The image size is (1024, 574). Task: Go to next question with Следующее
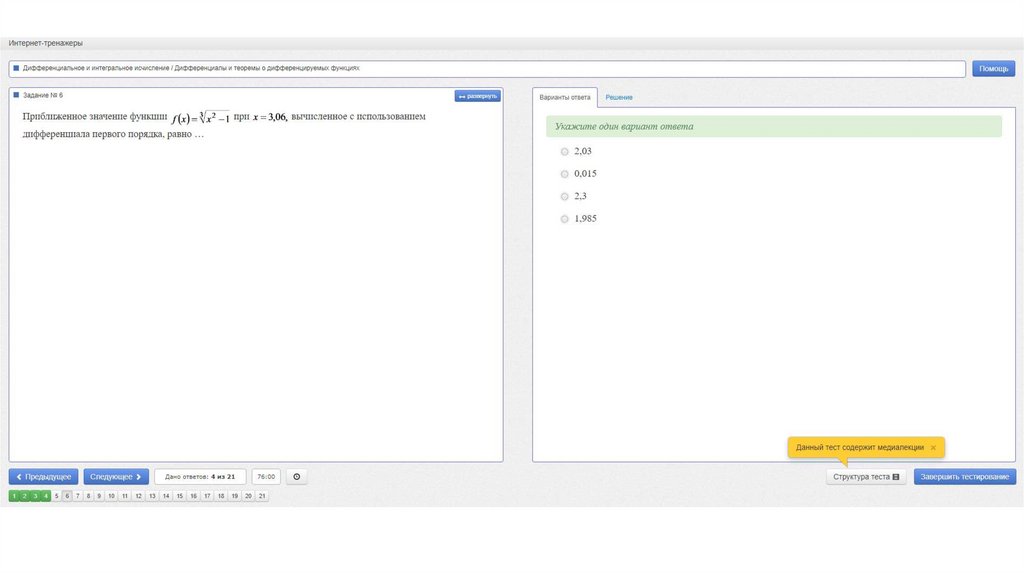116,477
